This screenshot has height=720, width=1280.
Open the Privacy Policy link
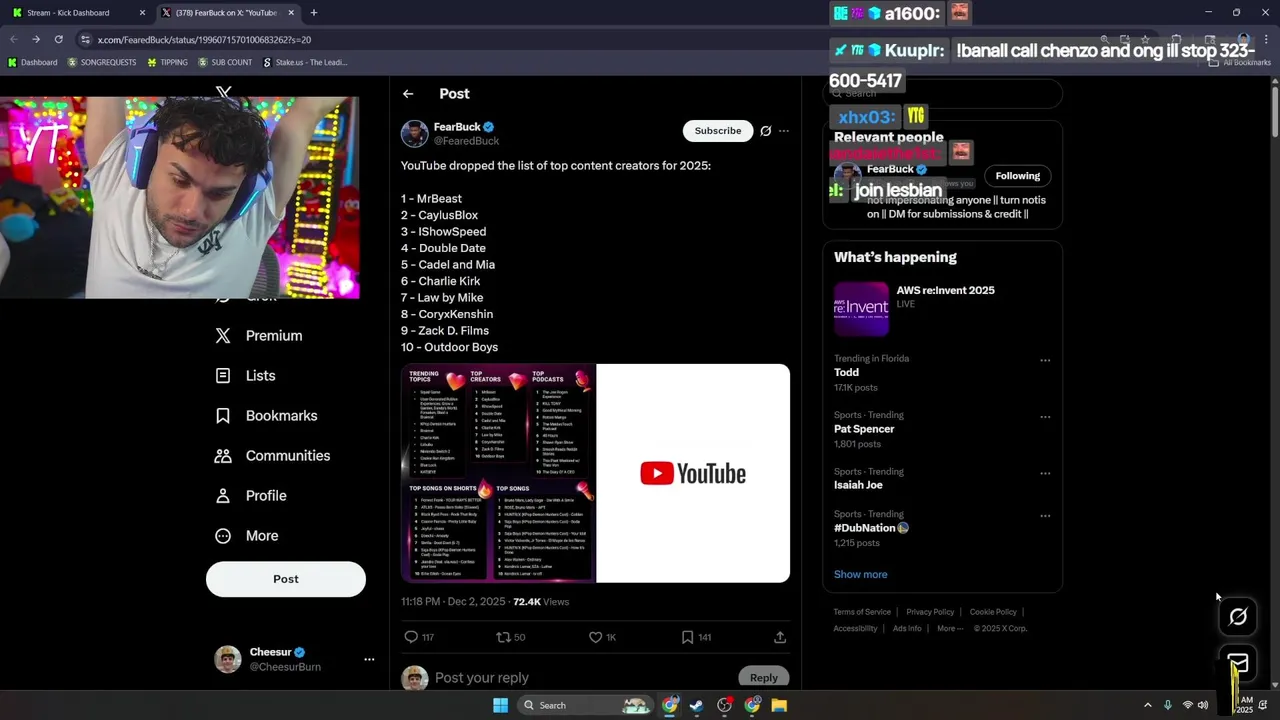[930, 612]
